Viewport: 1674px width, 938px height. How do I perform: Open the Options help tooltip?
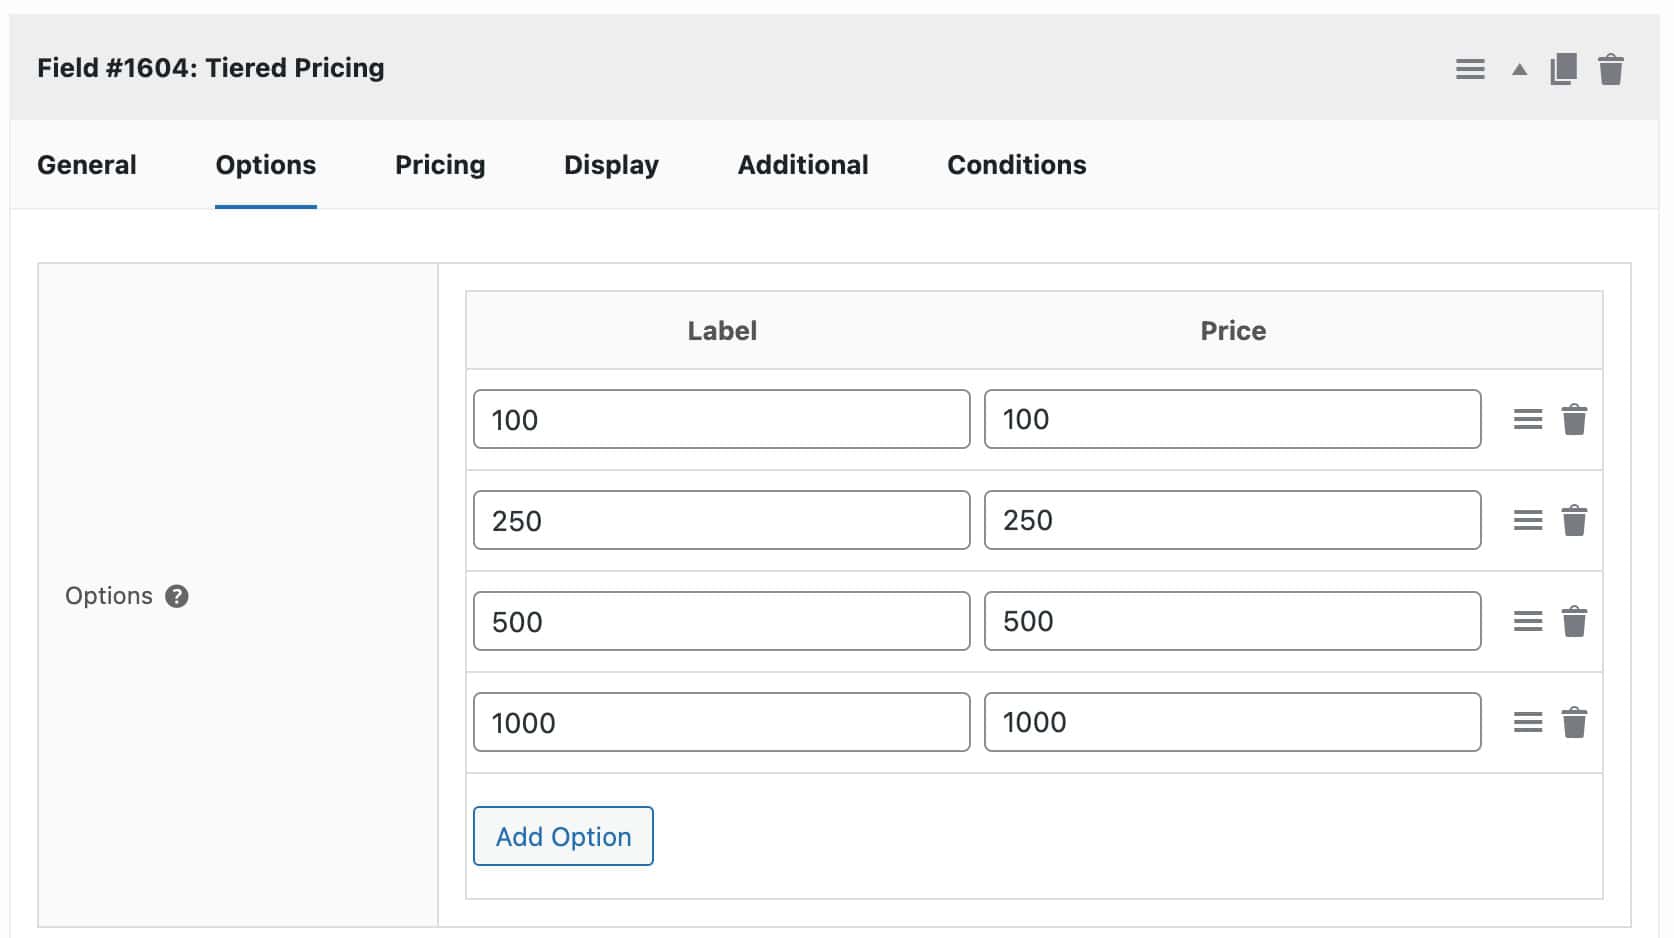[176, 596]
